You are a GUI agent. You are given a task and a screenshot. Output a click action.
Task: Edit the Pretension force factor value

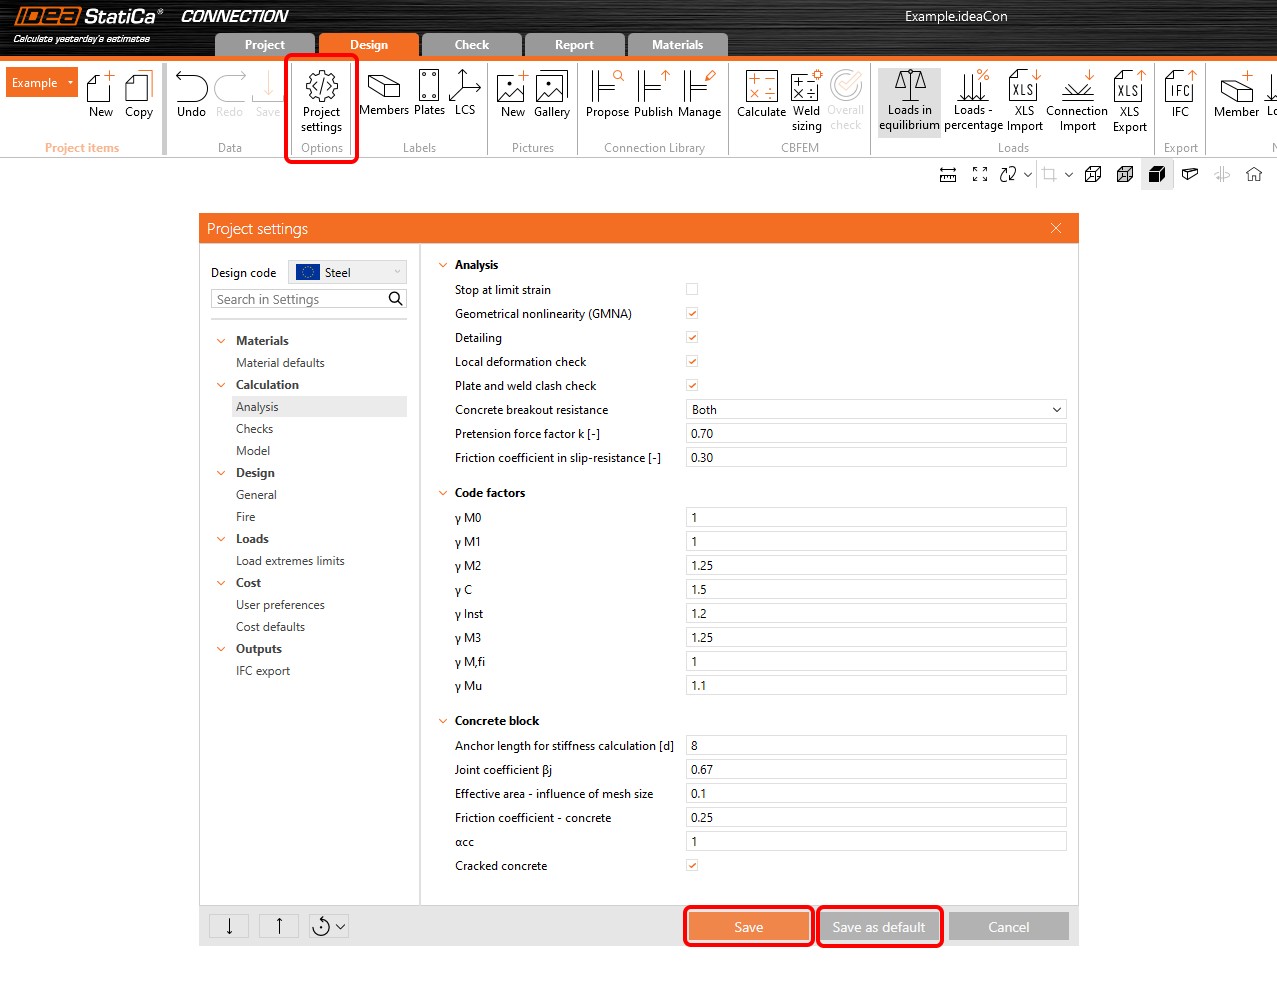pyautogui.click(x=875, y=433)
